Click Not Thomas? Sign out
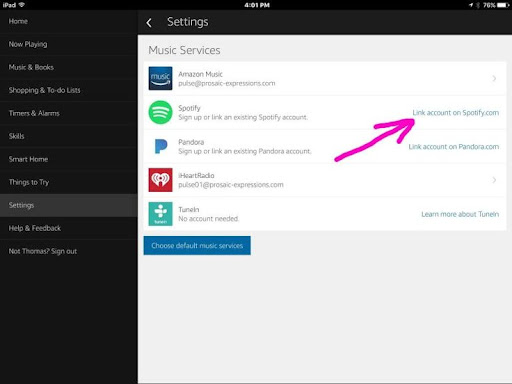The height and width of the screenshot is (384, 512). pyautogui.click(x=69, y=251)
